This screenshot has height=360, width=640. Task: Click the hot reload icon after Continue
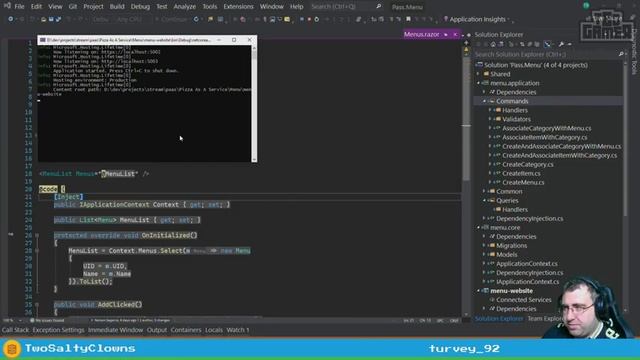(196, 19)
